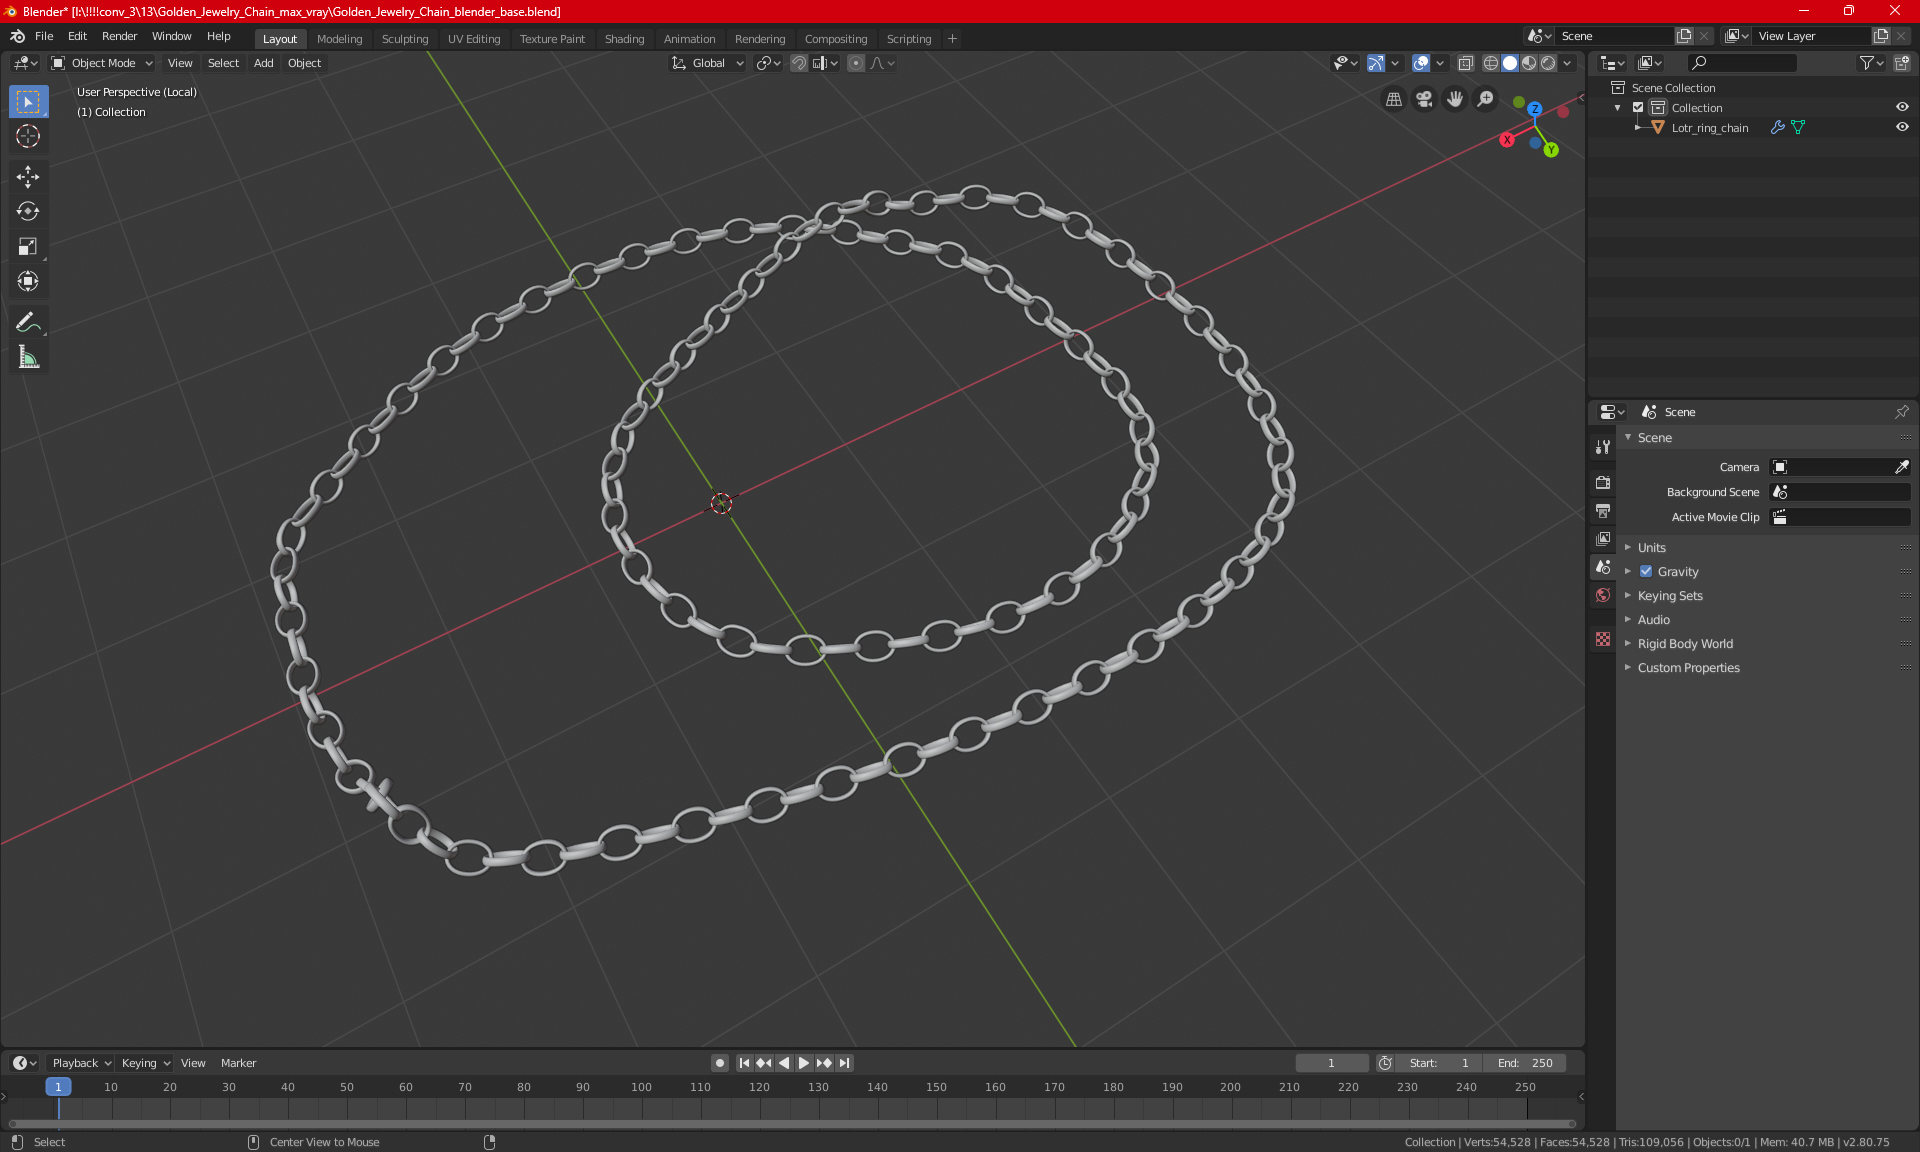The height and width of the screenshot is (1152, 1920).
Task: Open the Global transform orientation dropdown
Action: 707,63
